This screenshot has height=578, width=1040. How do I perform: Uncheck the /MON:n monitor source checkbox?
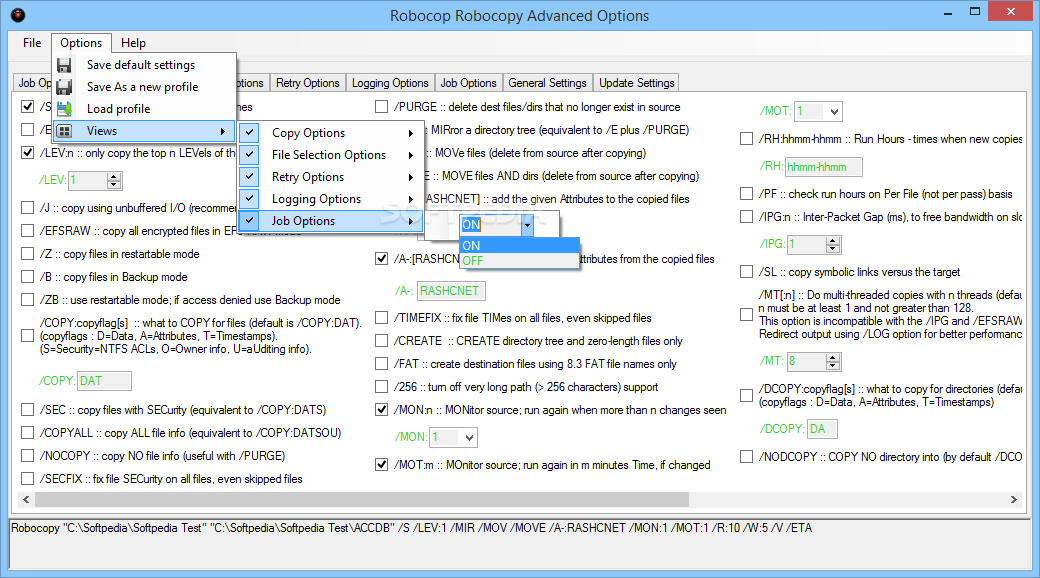tap(381, 409)
